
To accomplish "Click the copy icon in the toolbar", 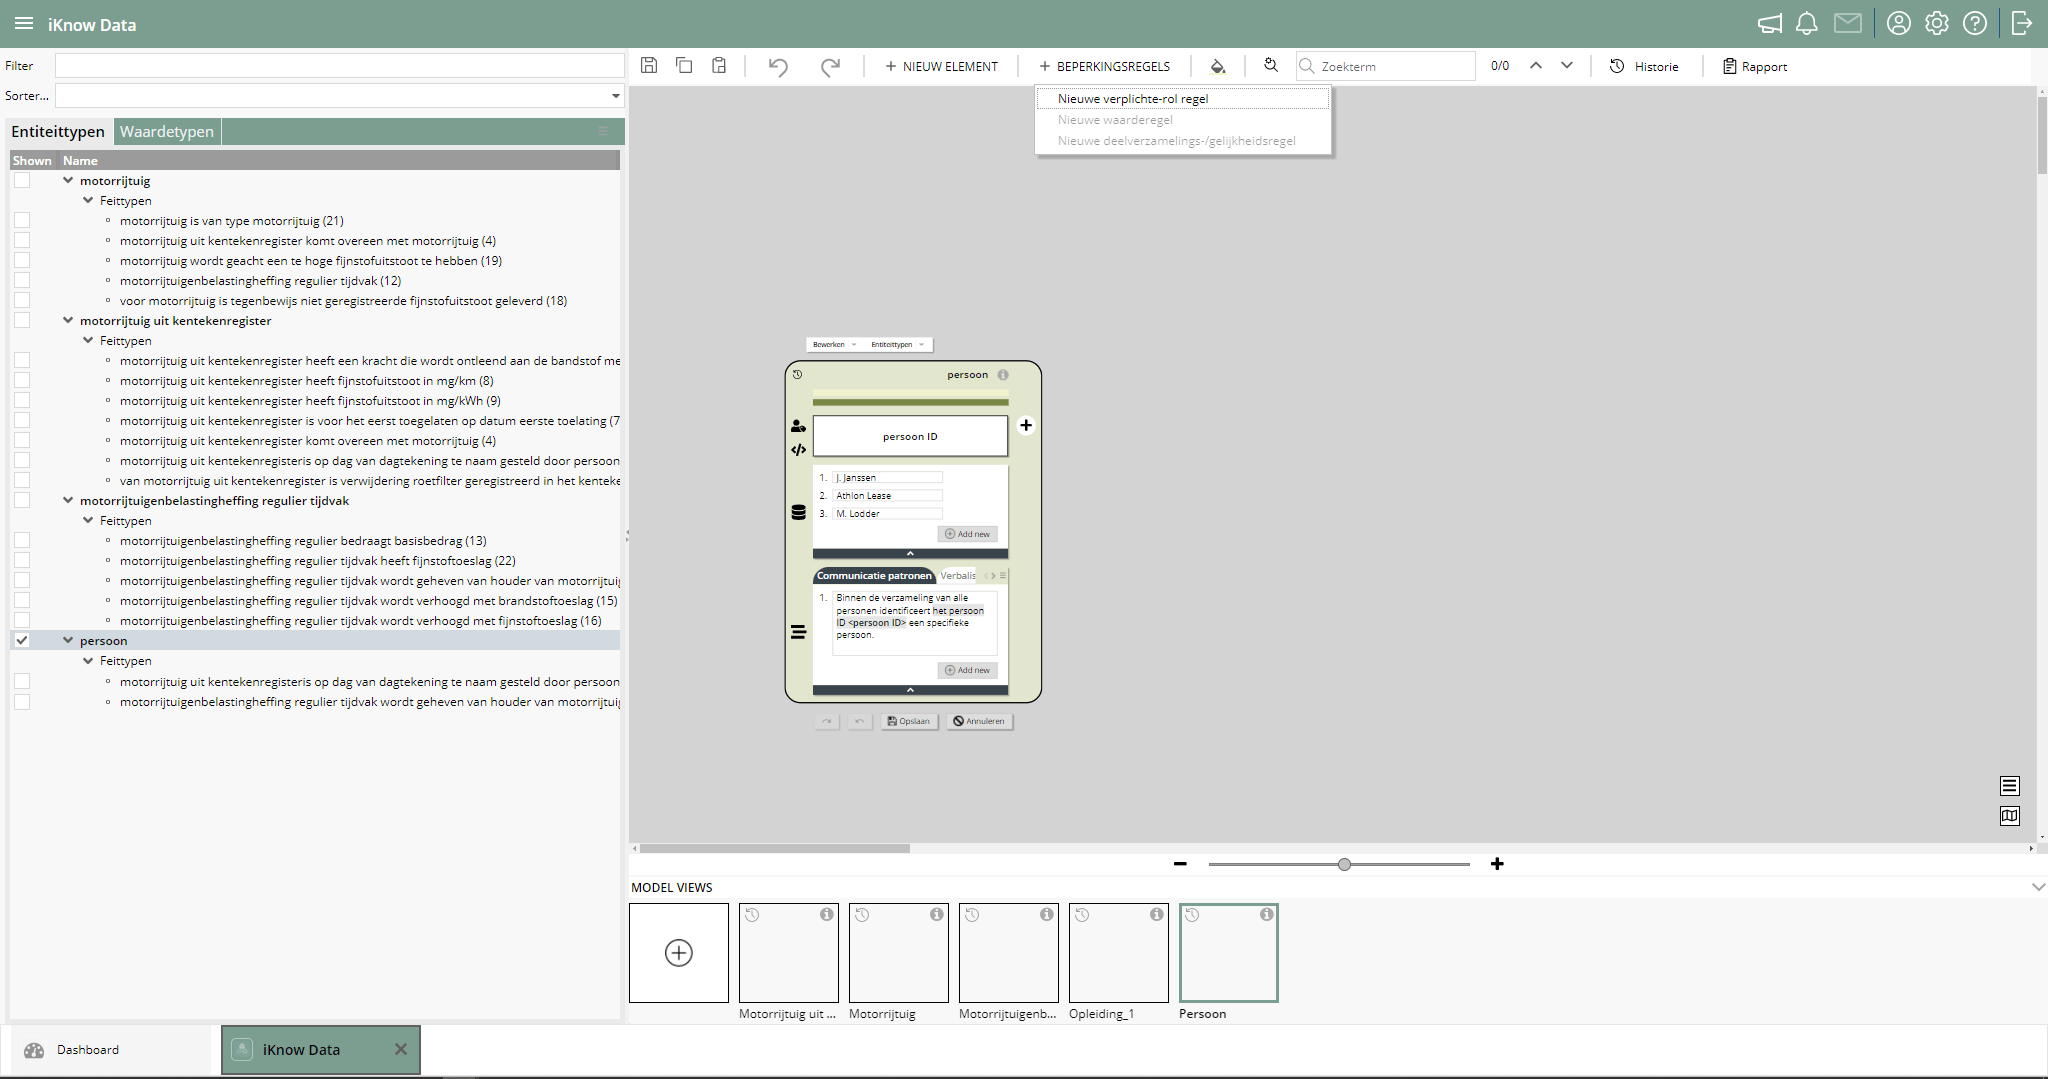I will pyautogui.click(x=684, y=65).
